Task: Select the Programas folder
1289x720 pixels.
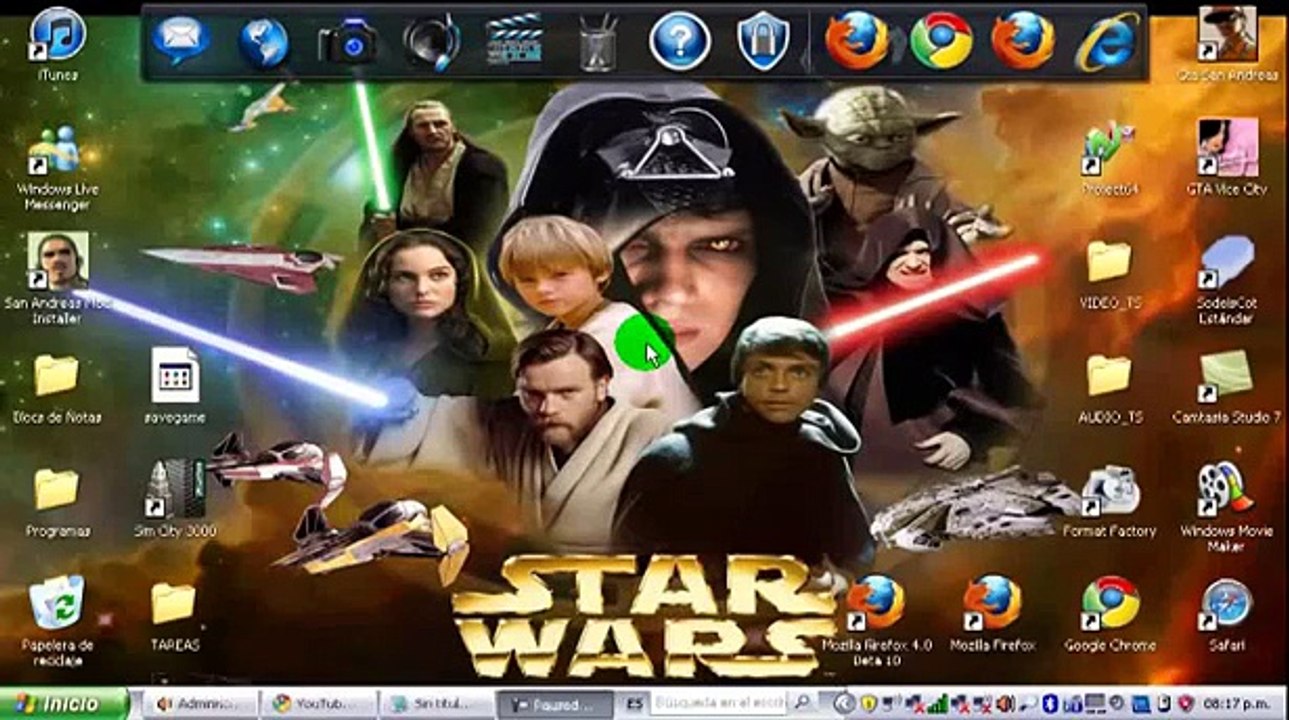Action: 57,503
